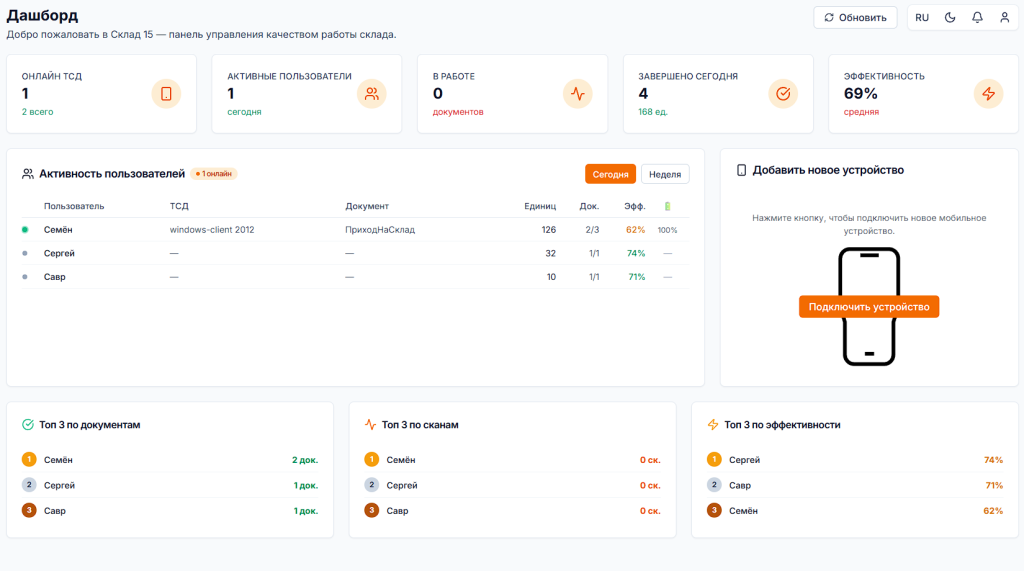Click the battery column header icon
The width and height of the screenshot is (1024, 571).
(668, 206)
